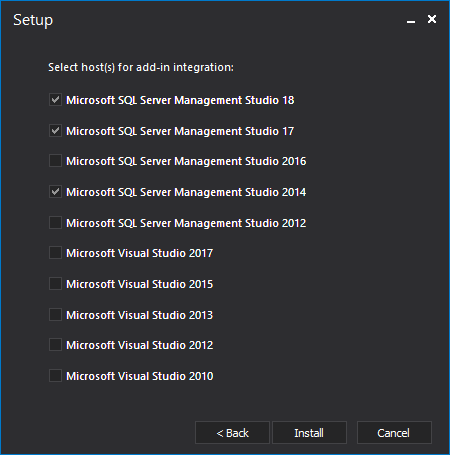
Task: Select the Microsoft Visual Studio 2010 checkbox
Action: coord(55,376)
